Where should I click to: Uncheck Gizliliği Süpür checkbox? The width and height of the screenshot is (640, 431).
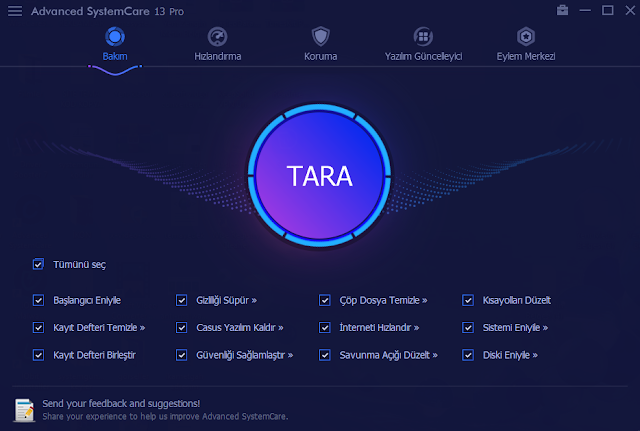pos(181,300)
